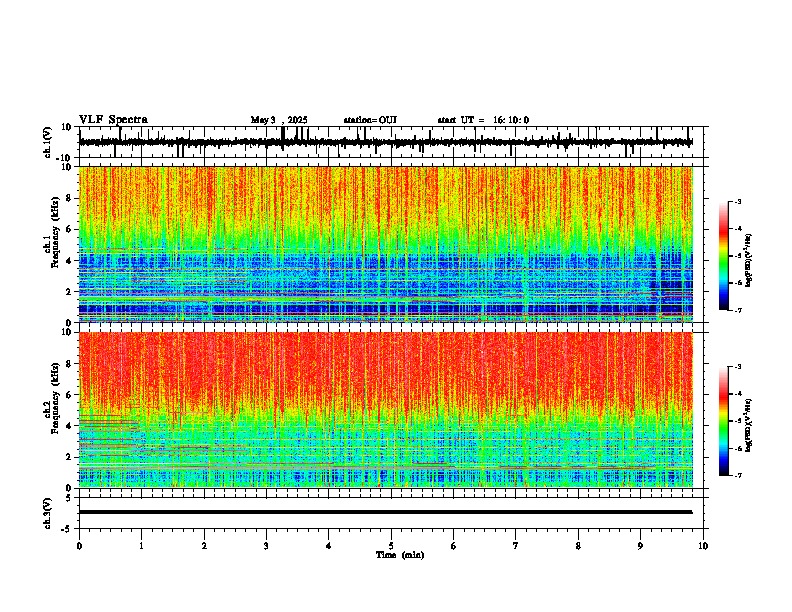Click the 4 kHz tick of ch.1 spectrogram
Screen dimensions: 792x612
click(69, 261)
